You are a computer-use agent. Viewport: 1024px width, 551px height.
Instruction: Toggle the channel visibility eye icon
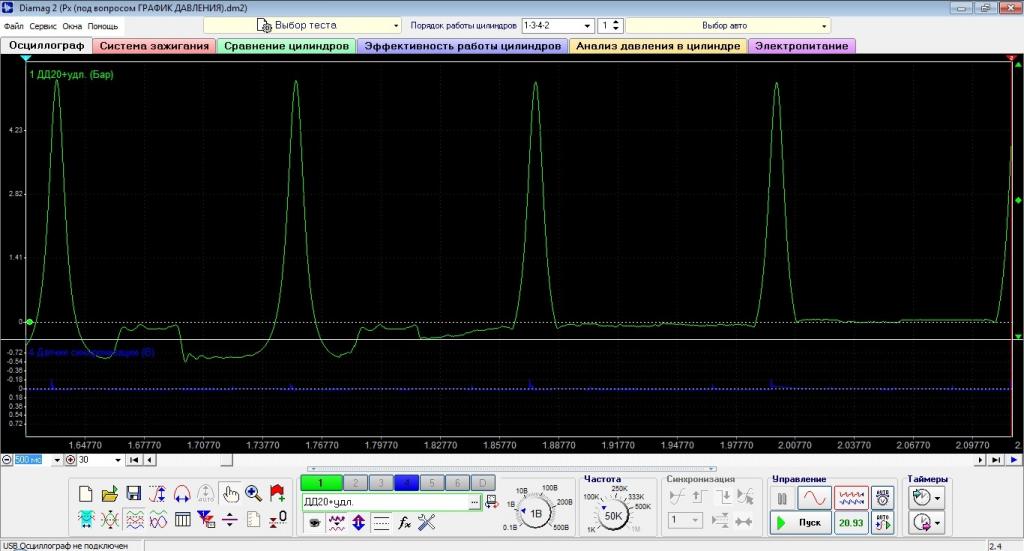(x=314, y=522)
